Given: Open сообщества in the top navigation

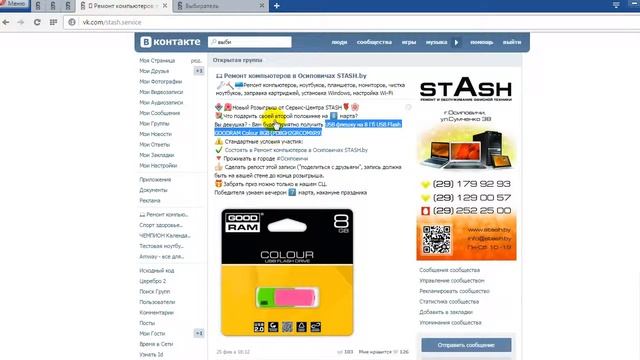Looking at the screenshot, I should tap(374, 42).
